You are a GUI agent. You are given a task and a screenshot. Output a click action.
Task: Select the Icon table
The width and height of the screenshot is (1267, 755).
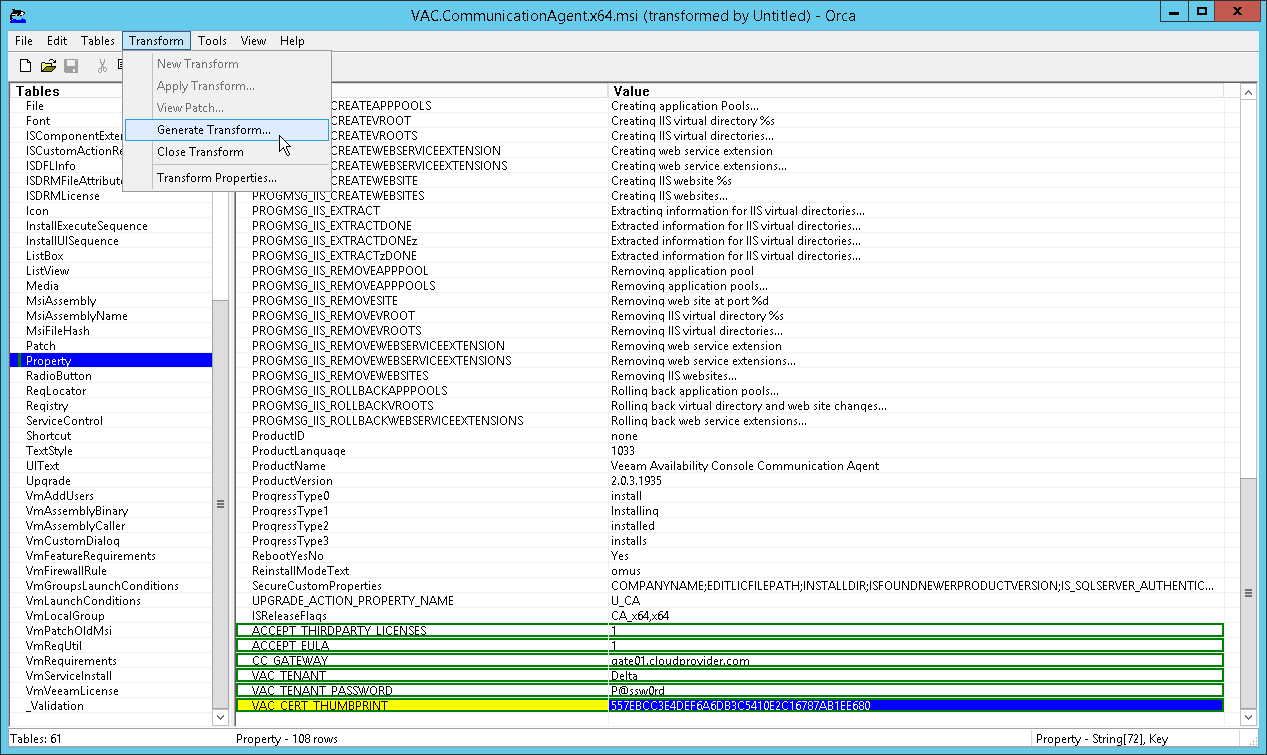(x=37, y=211)
